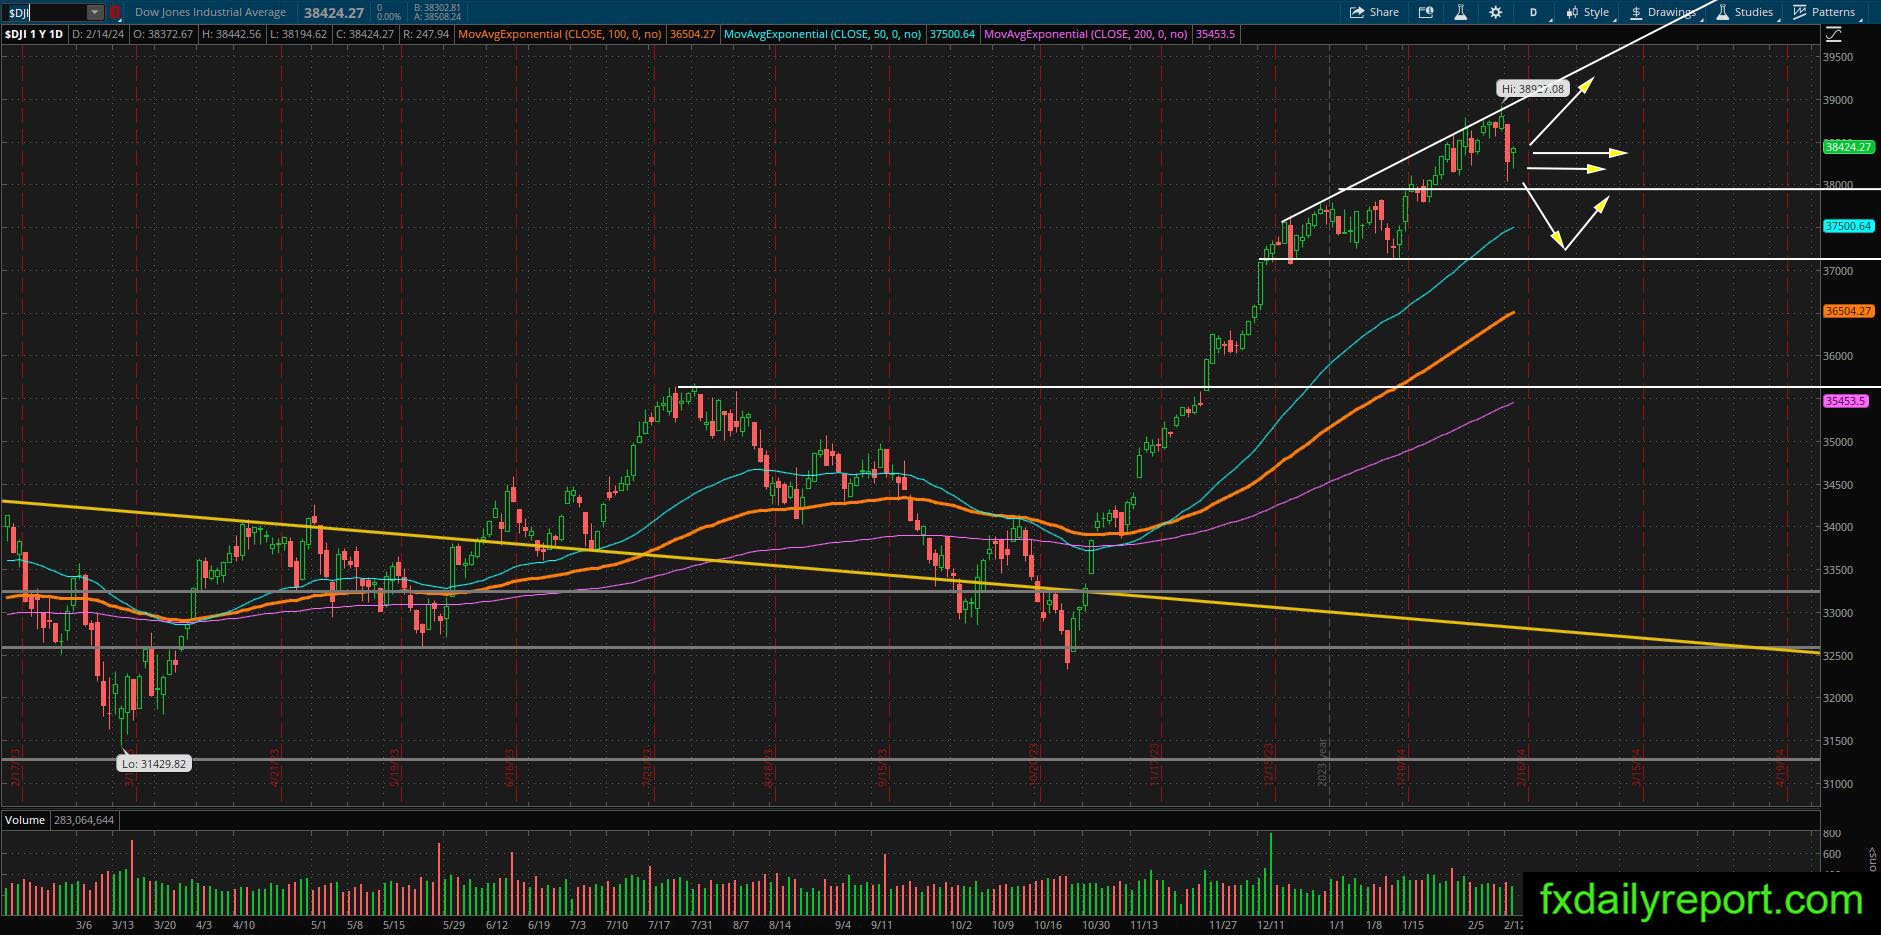Click the orange 36504.27 price axis tag
This screenshot has height=935, width=1881.
[x=1847, y=312]
